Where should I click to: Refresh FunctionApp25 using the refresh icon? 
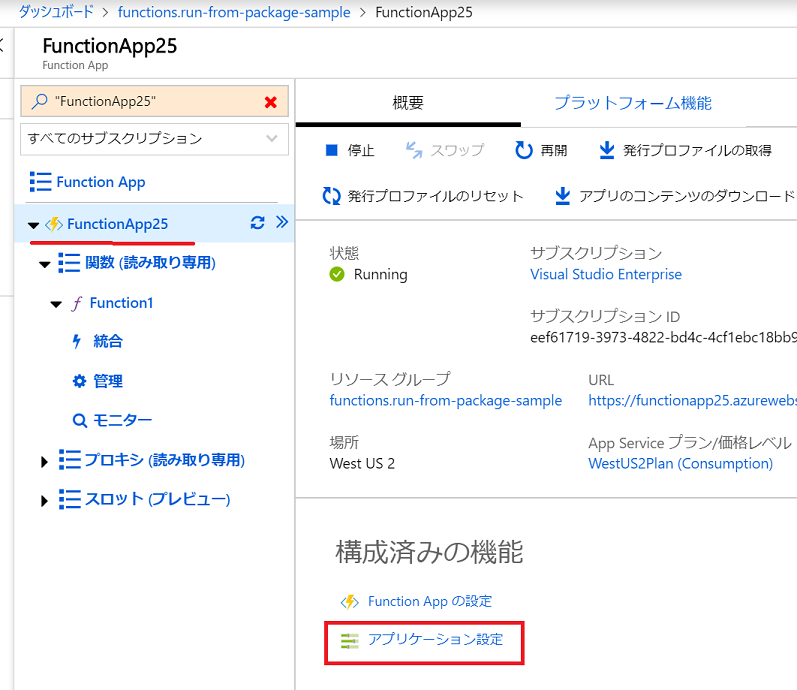pyautogui.click(x=258, y=223)
